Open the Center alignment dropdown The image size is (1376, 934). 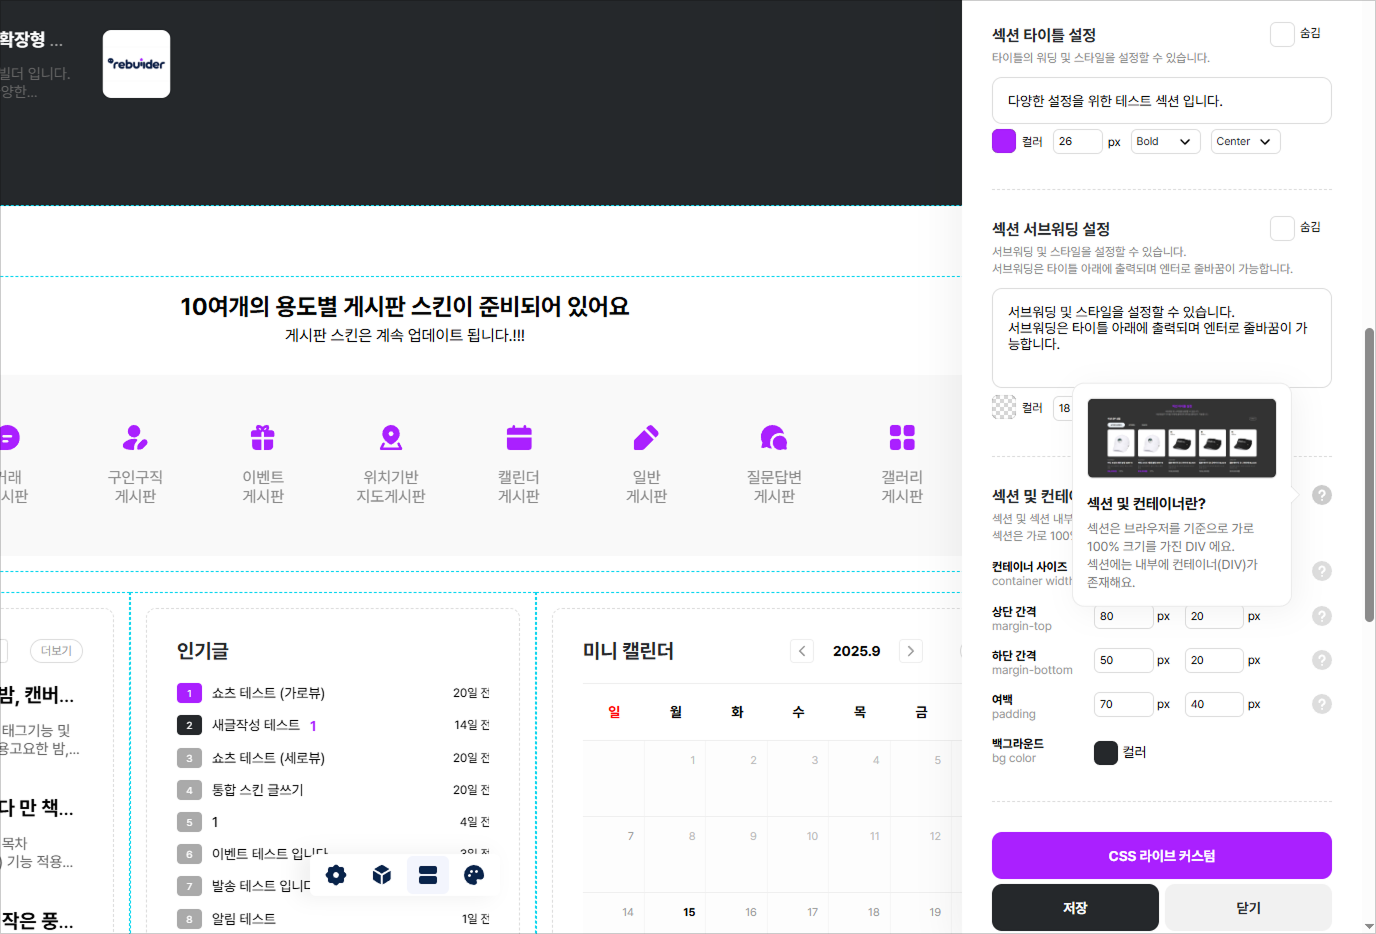[x=1245, y=142]
